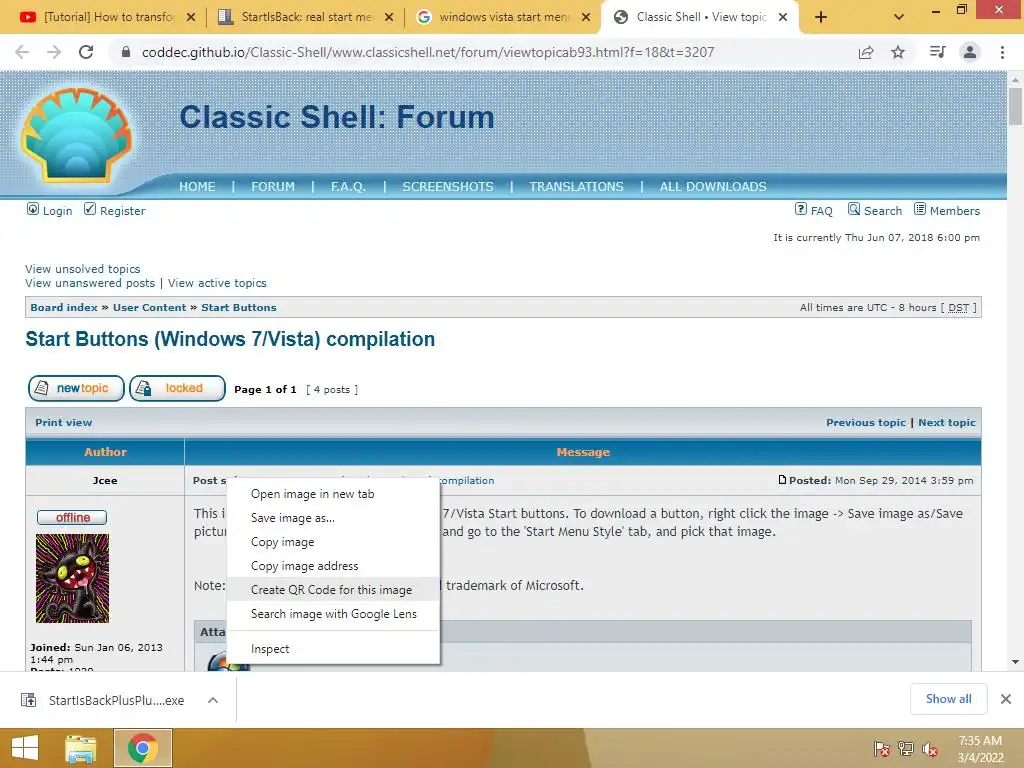
Task: Open File Explorer from taskbar
Action: pos(81,748)
